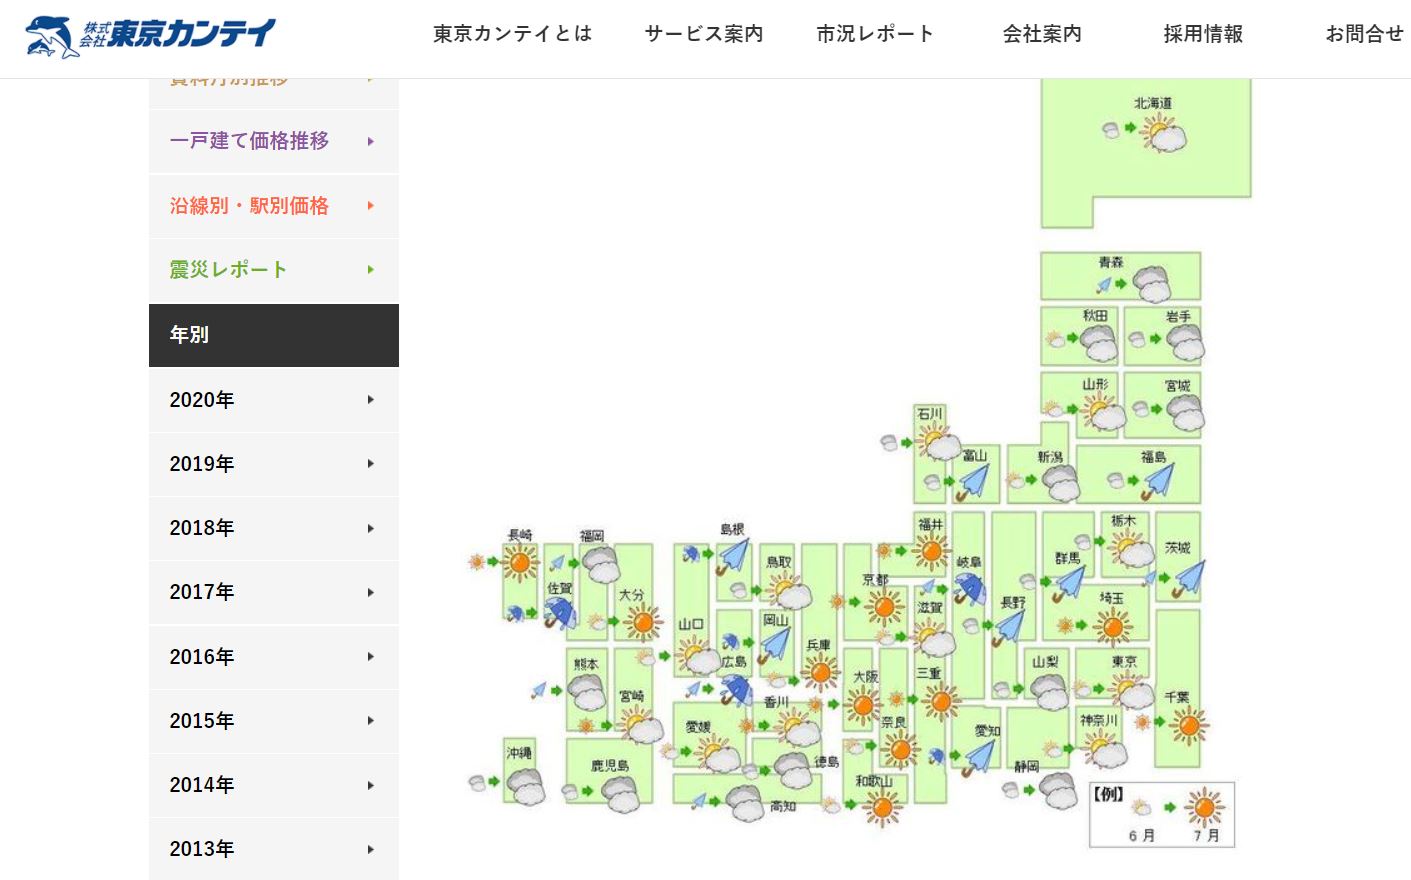Open the 沿線別・駅別価格 link

tap(249, 206)
